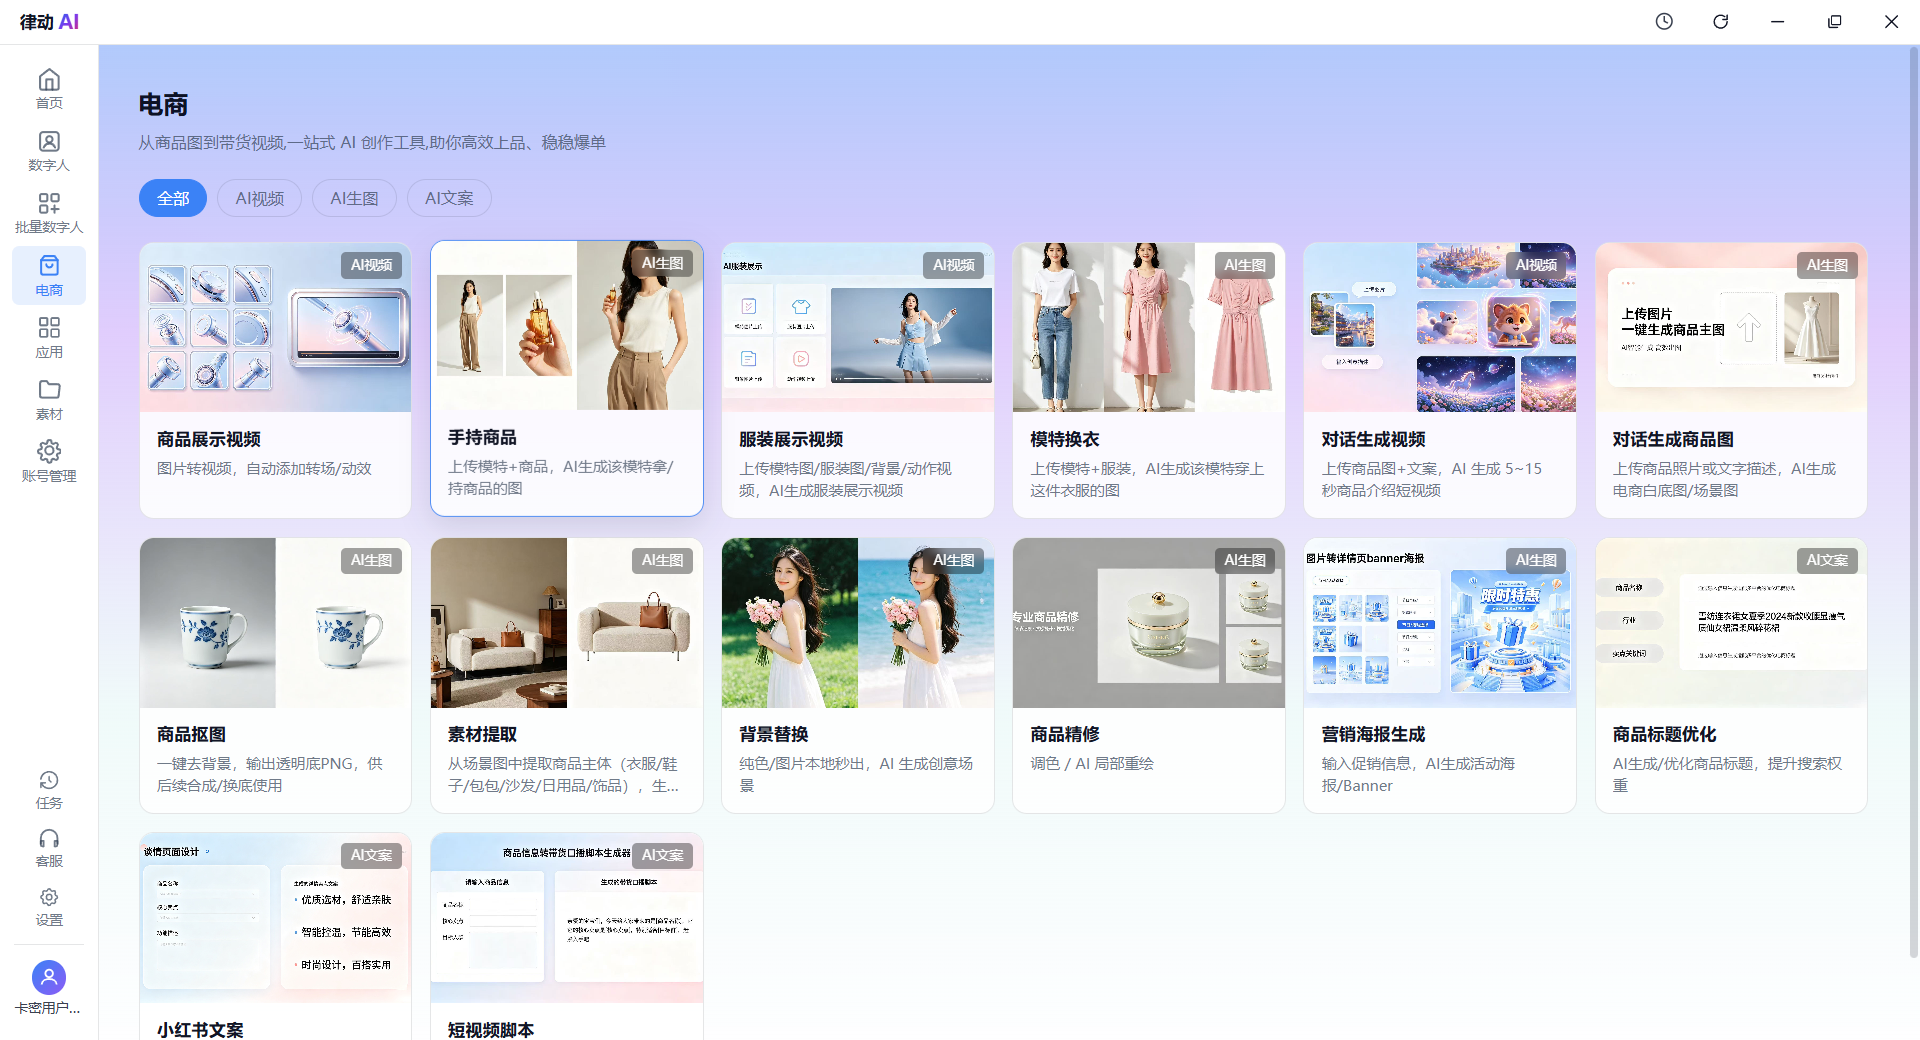Open the 任务 tasks icon
This screenshot has width=1920, height=1040.
[x=49, y=780]
